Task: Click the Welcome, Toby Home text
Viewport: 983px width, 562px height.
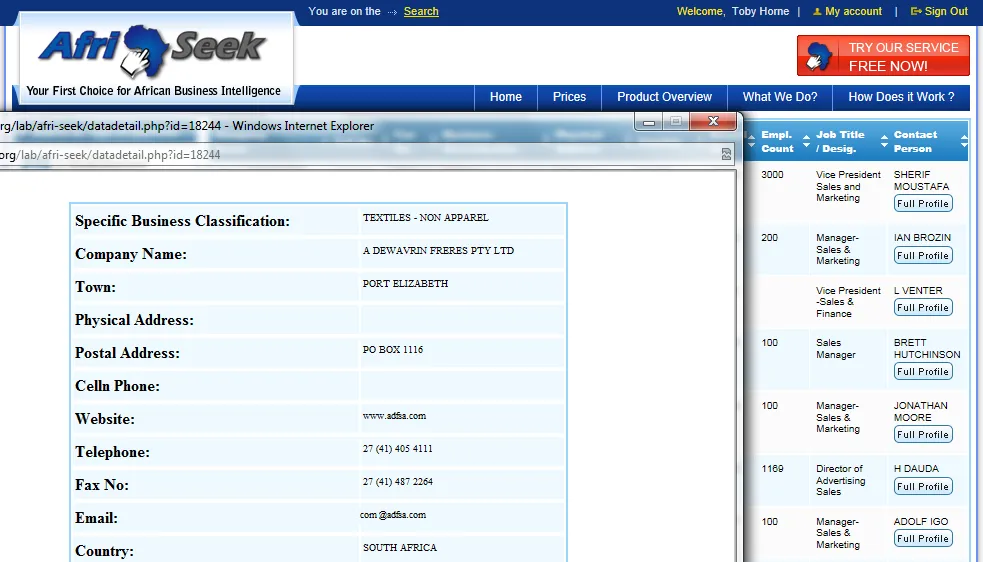Action: [733, 11]
